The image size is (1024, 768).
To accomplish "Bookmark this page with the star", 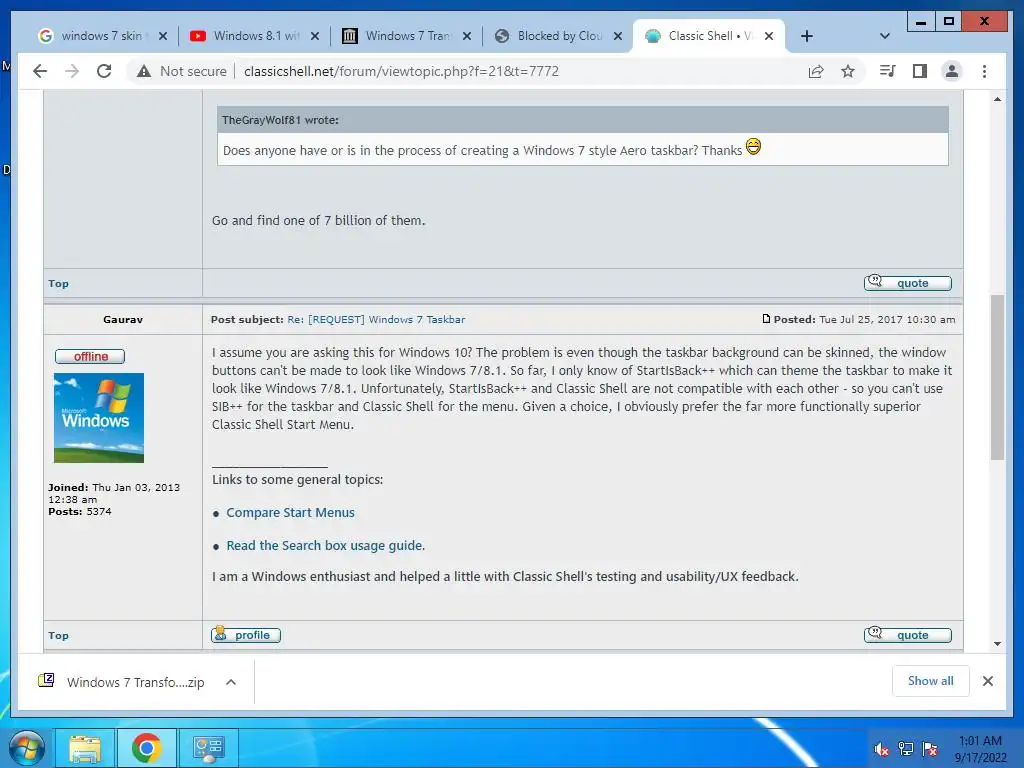I will click(x=848, y=71).
